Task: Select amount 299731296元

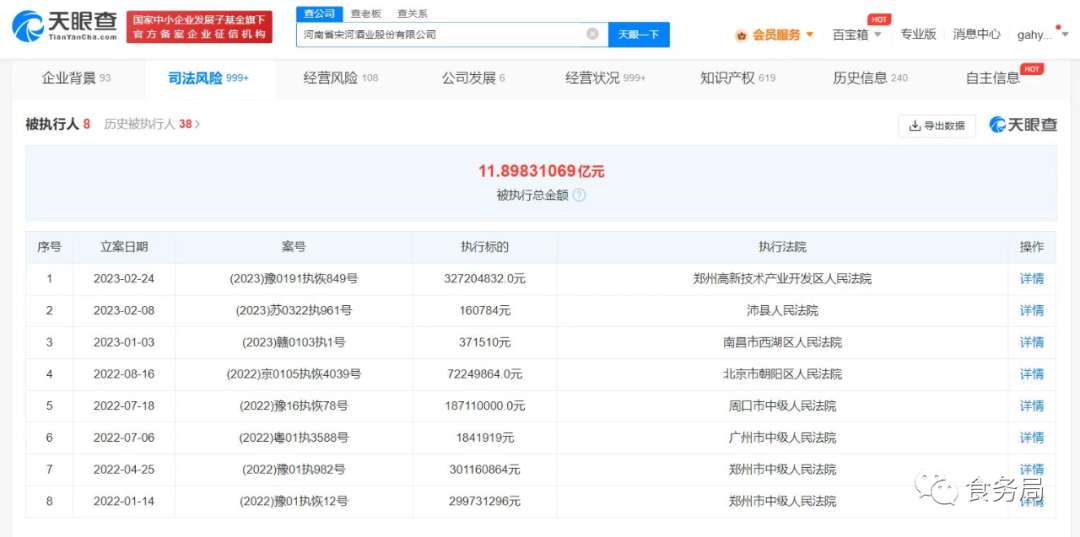Action: click(485, 501)
